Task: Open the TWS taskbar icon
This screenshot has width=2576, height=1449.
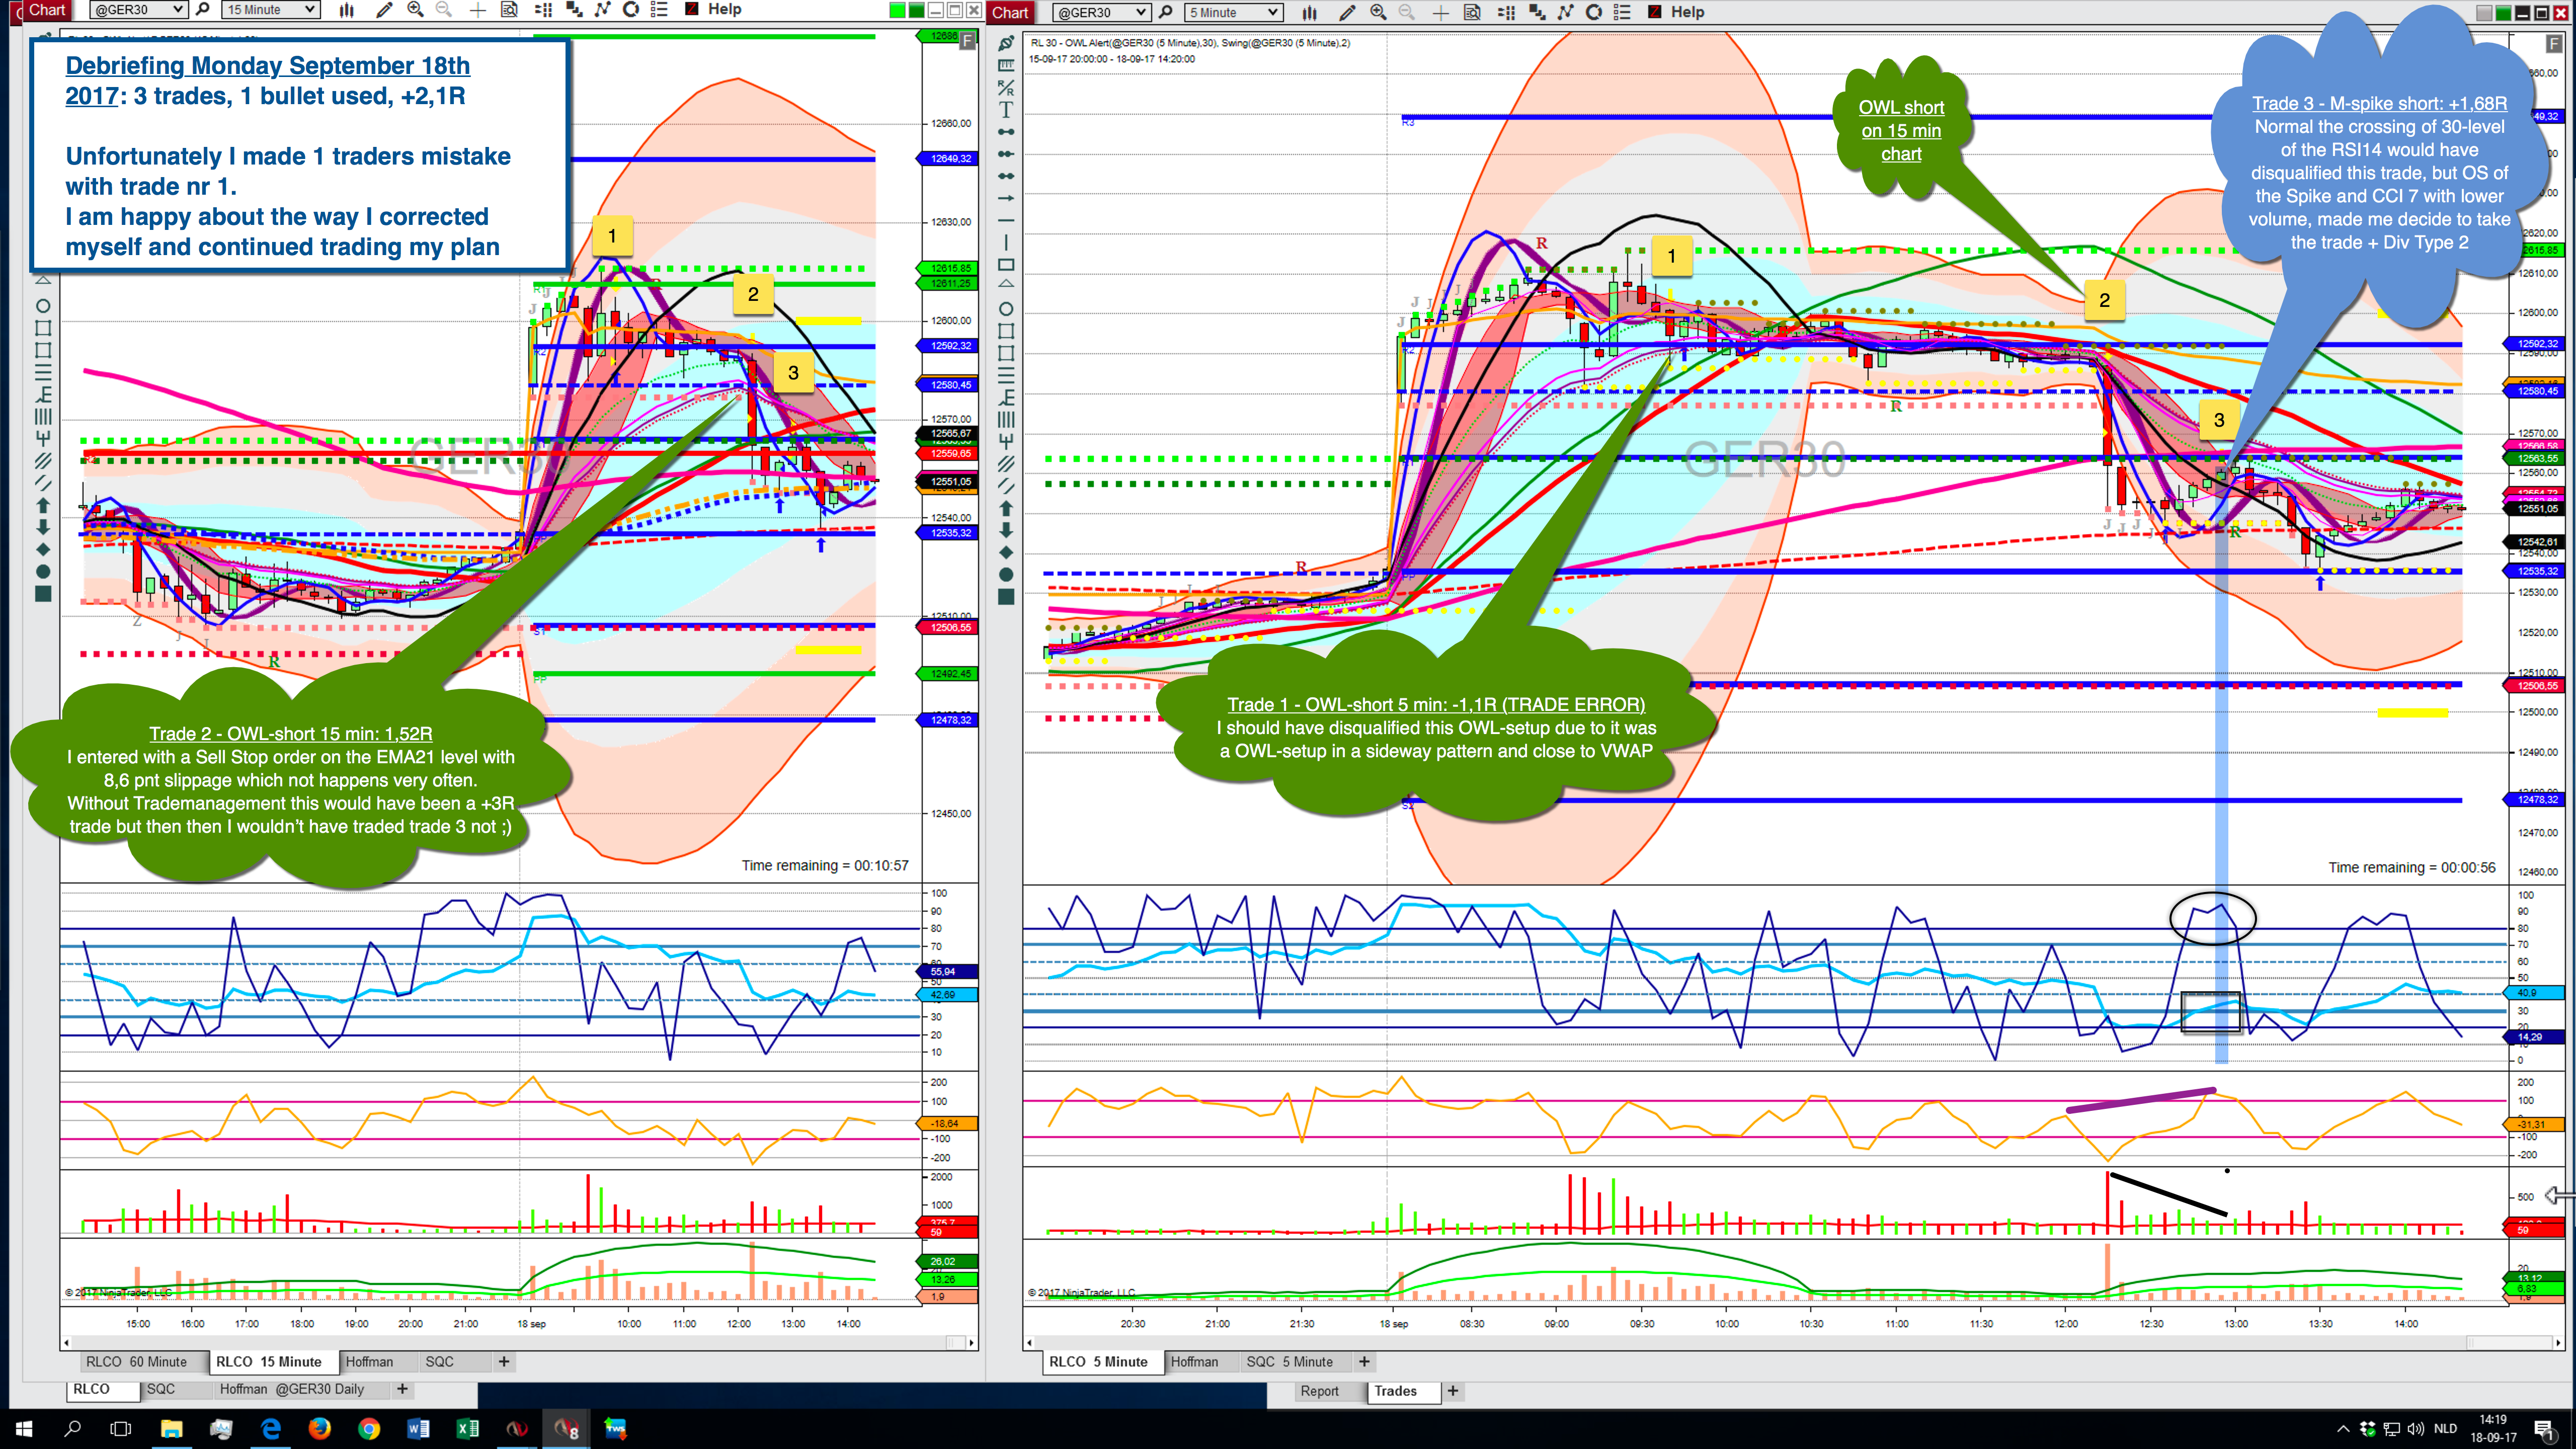Action: point(615,1428)
